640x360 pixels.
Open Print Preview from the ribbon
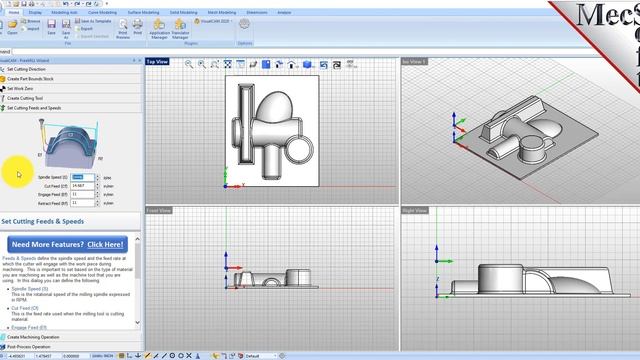pos(123,29)
